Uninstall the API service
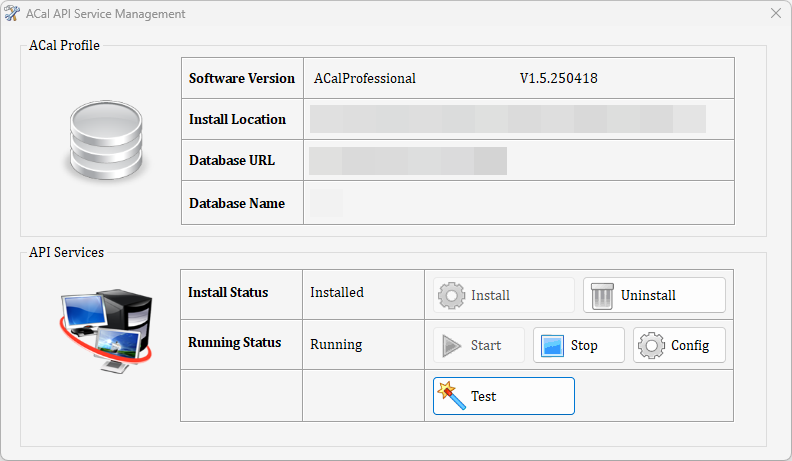 point(654,295)
